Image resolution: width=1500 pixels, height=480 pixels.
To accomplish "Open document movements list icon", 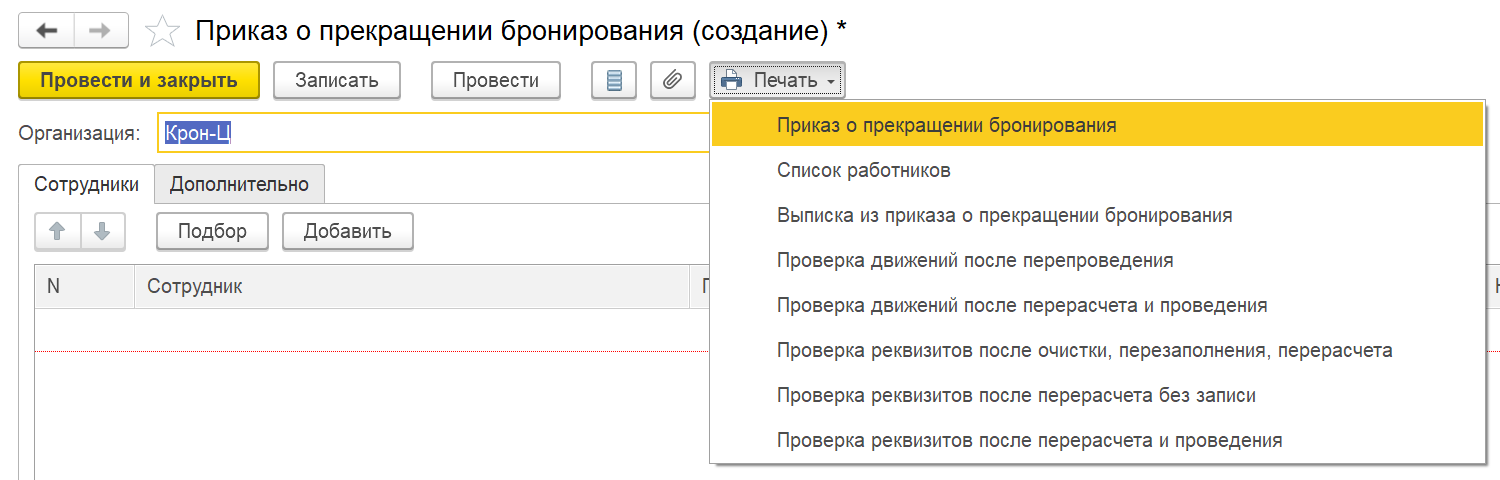I will [614, 81].
